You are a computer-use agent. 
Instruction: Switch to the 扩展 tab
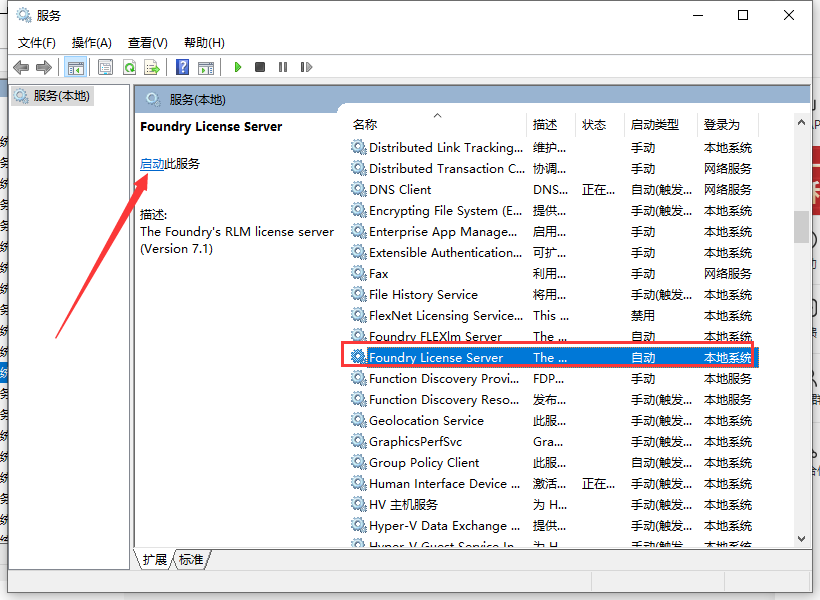[x=154, y=560]
